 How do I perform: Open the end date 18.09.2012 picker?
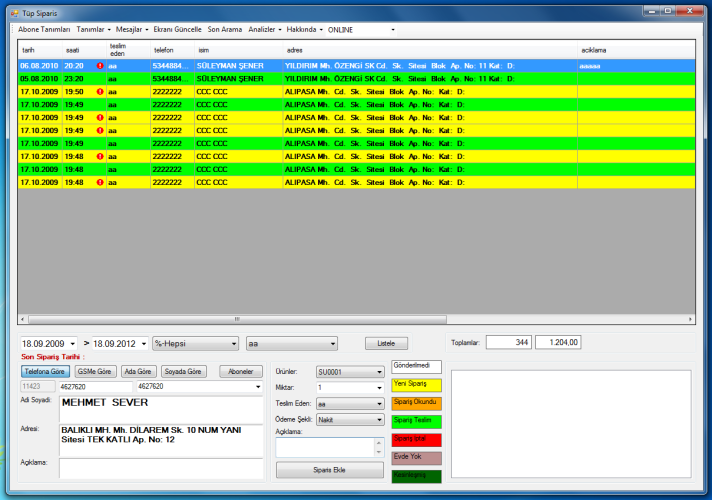click(144, 344)
